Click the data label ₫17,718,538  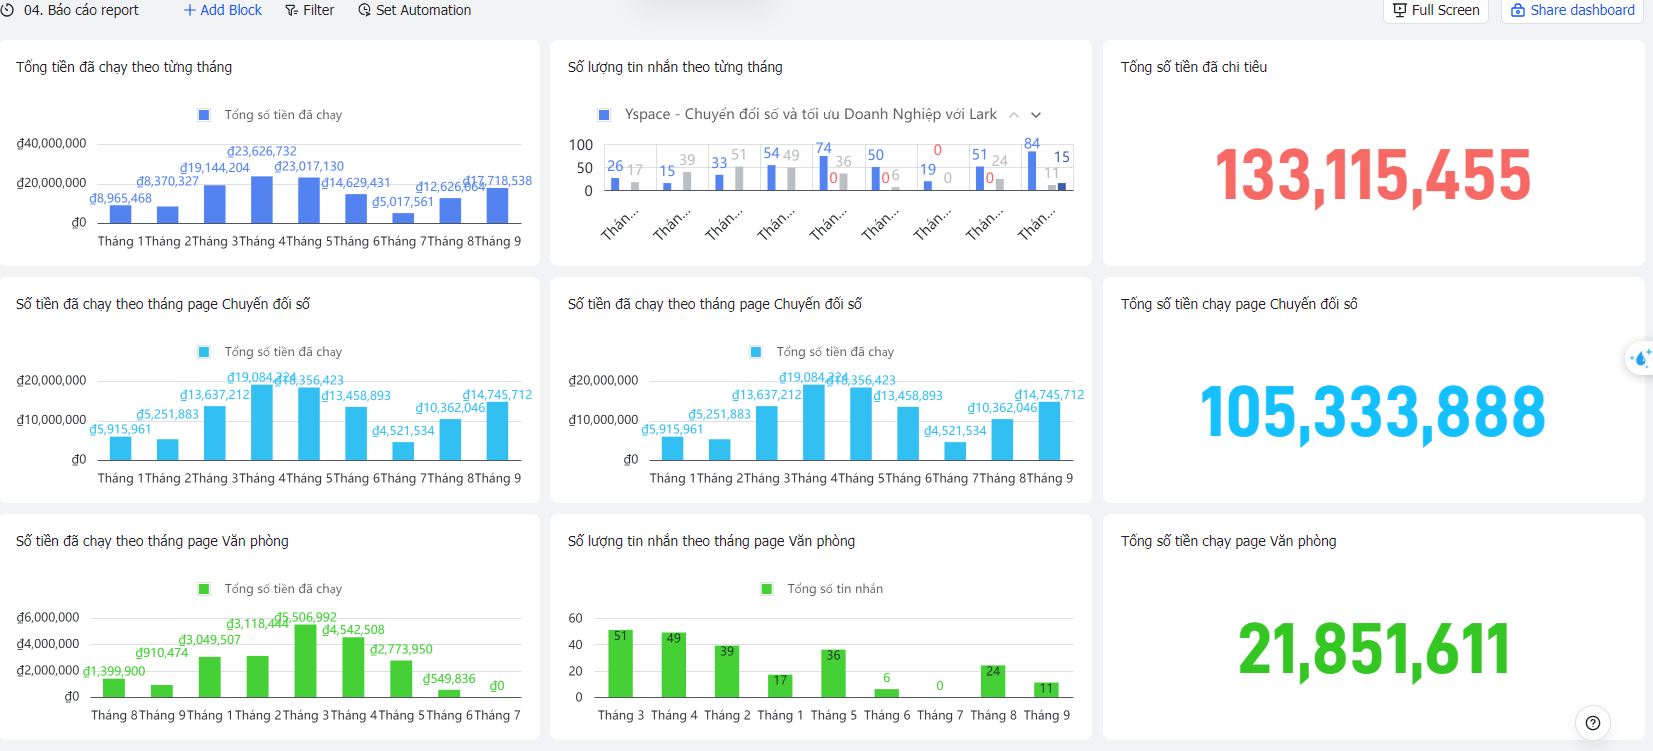tap(497, 181)
